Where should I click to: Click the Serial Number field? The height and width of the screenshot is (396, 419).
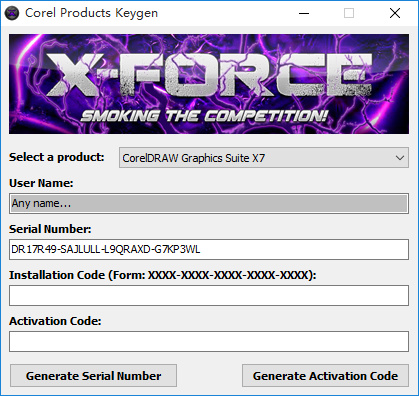pyautogui.click(x=209, y=249)
